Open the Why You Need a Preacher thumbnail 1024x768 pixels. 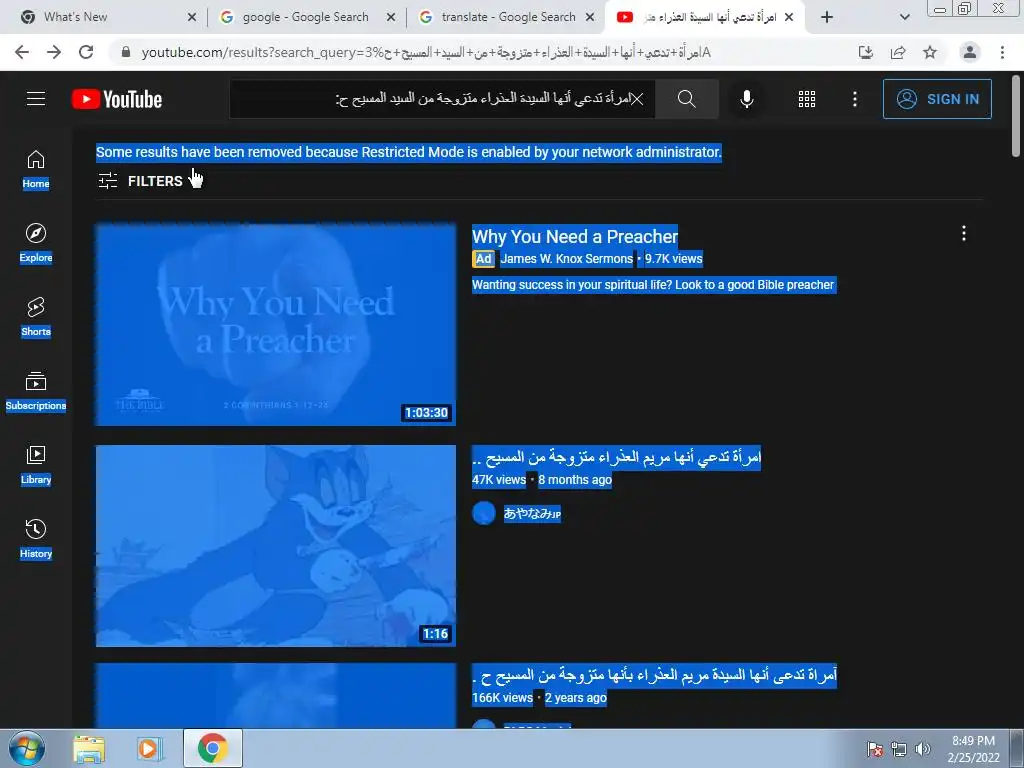276,325
